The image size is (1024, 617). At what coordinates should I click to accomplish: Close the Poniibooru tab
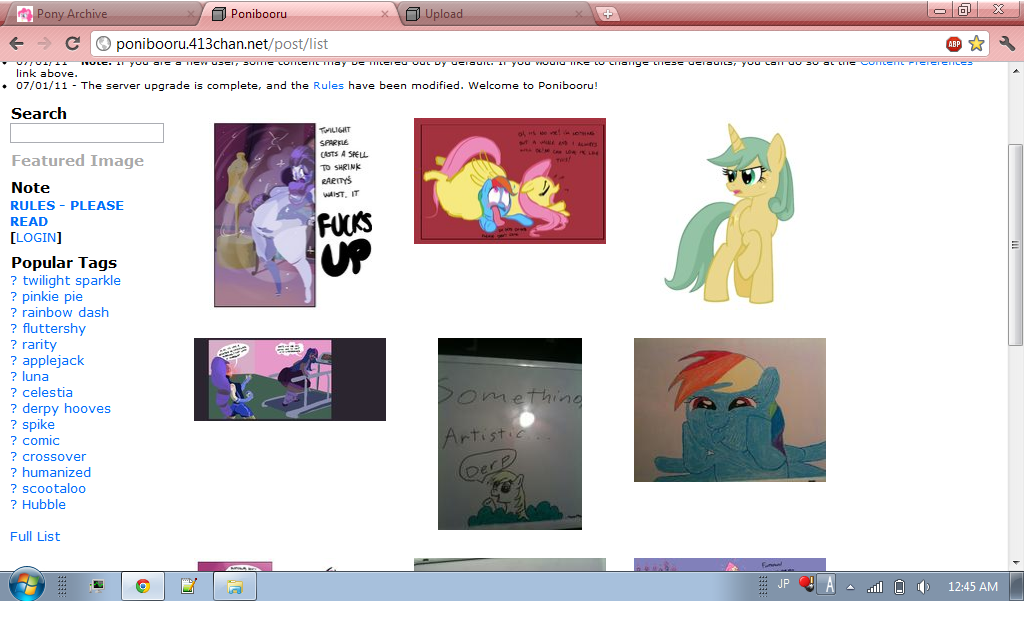pyautogui.click(x=385, y=14)
